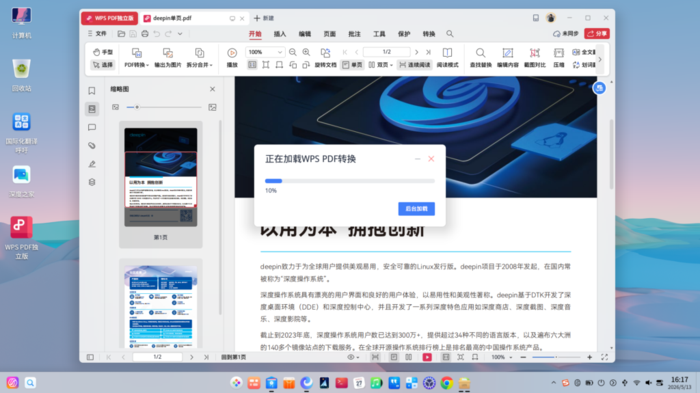The image size is (700, 393).
Task: Go to next page in toolbar
Action: tap(417, 52)
